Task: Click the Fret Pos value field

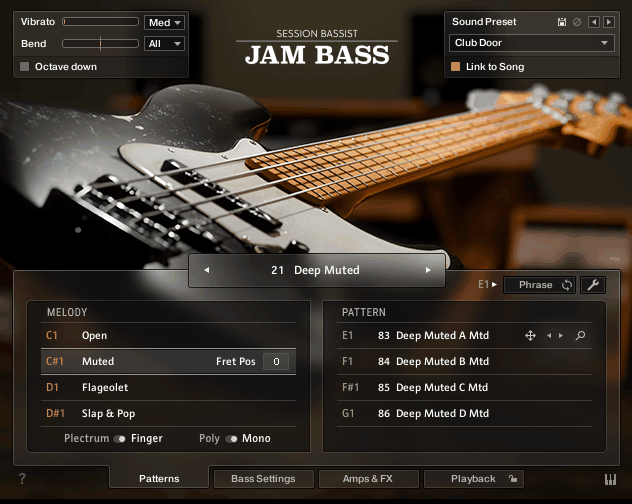Action: pyautogui.click(x=276, y=361)
